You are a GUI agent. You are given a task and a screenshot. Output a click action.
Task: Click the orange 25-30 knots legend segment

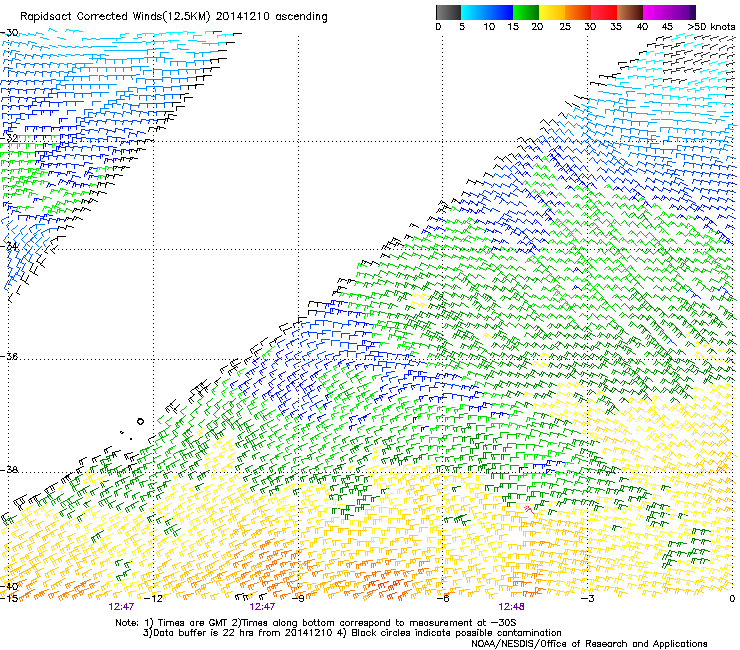578,12
